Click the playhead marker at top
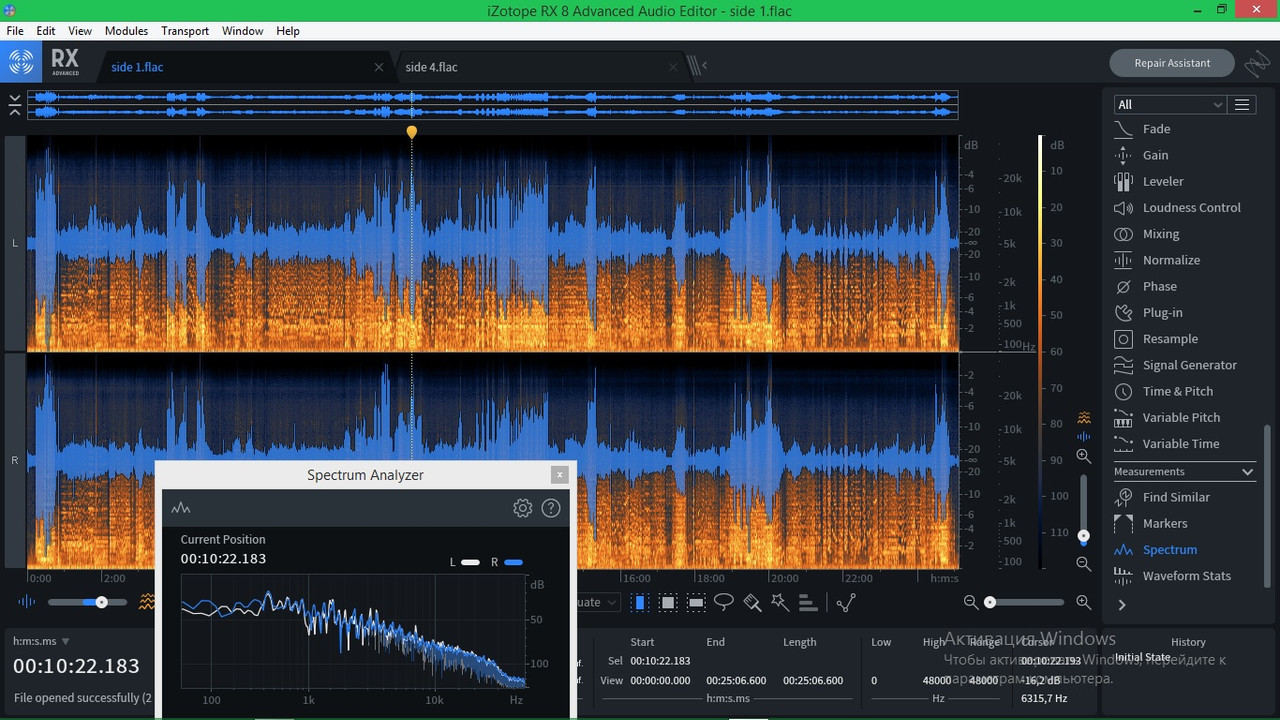 [x=411, y=131]
